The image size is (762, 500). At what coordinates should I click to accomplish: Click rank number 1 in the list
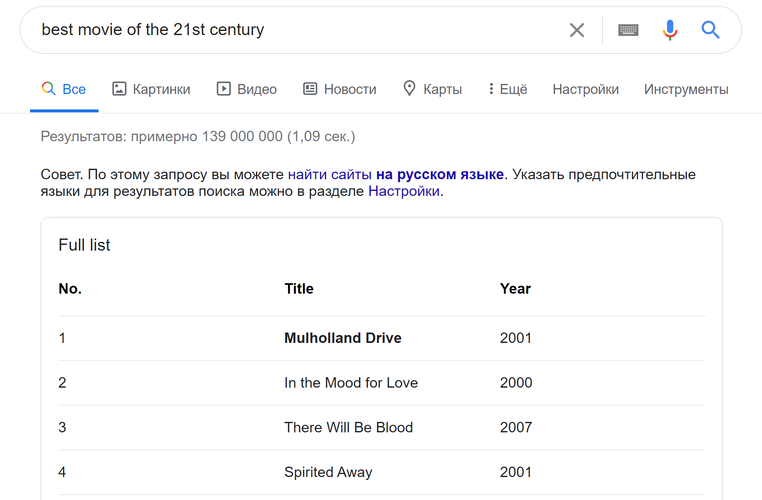62,338
